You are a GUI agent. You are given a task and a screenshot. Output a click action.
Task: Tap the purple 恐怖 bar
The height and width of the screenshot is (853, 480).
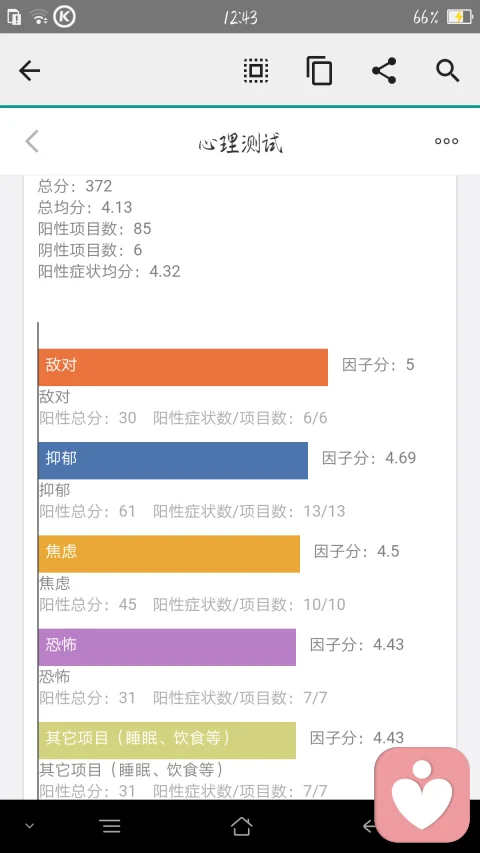[167, 647]
